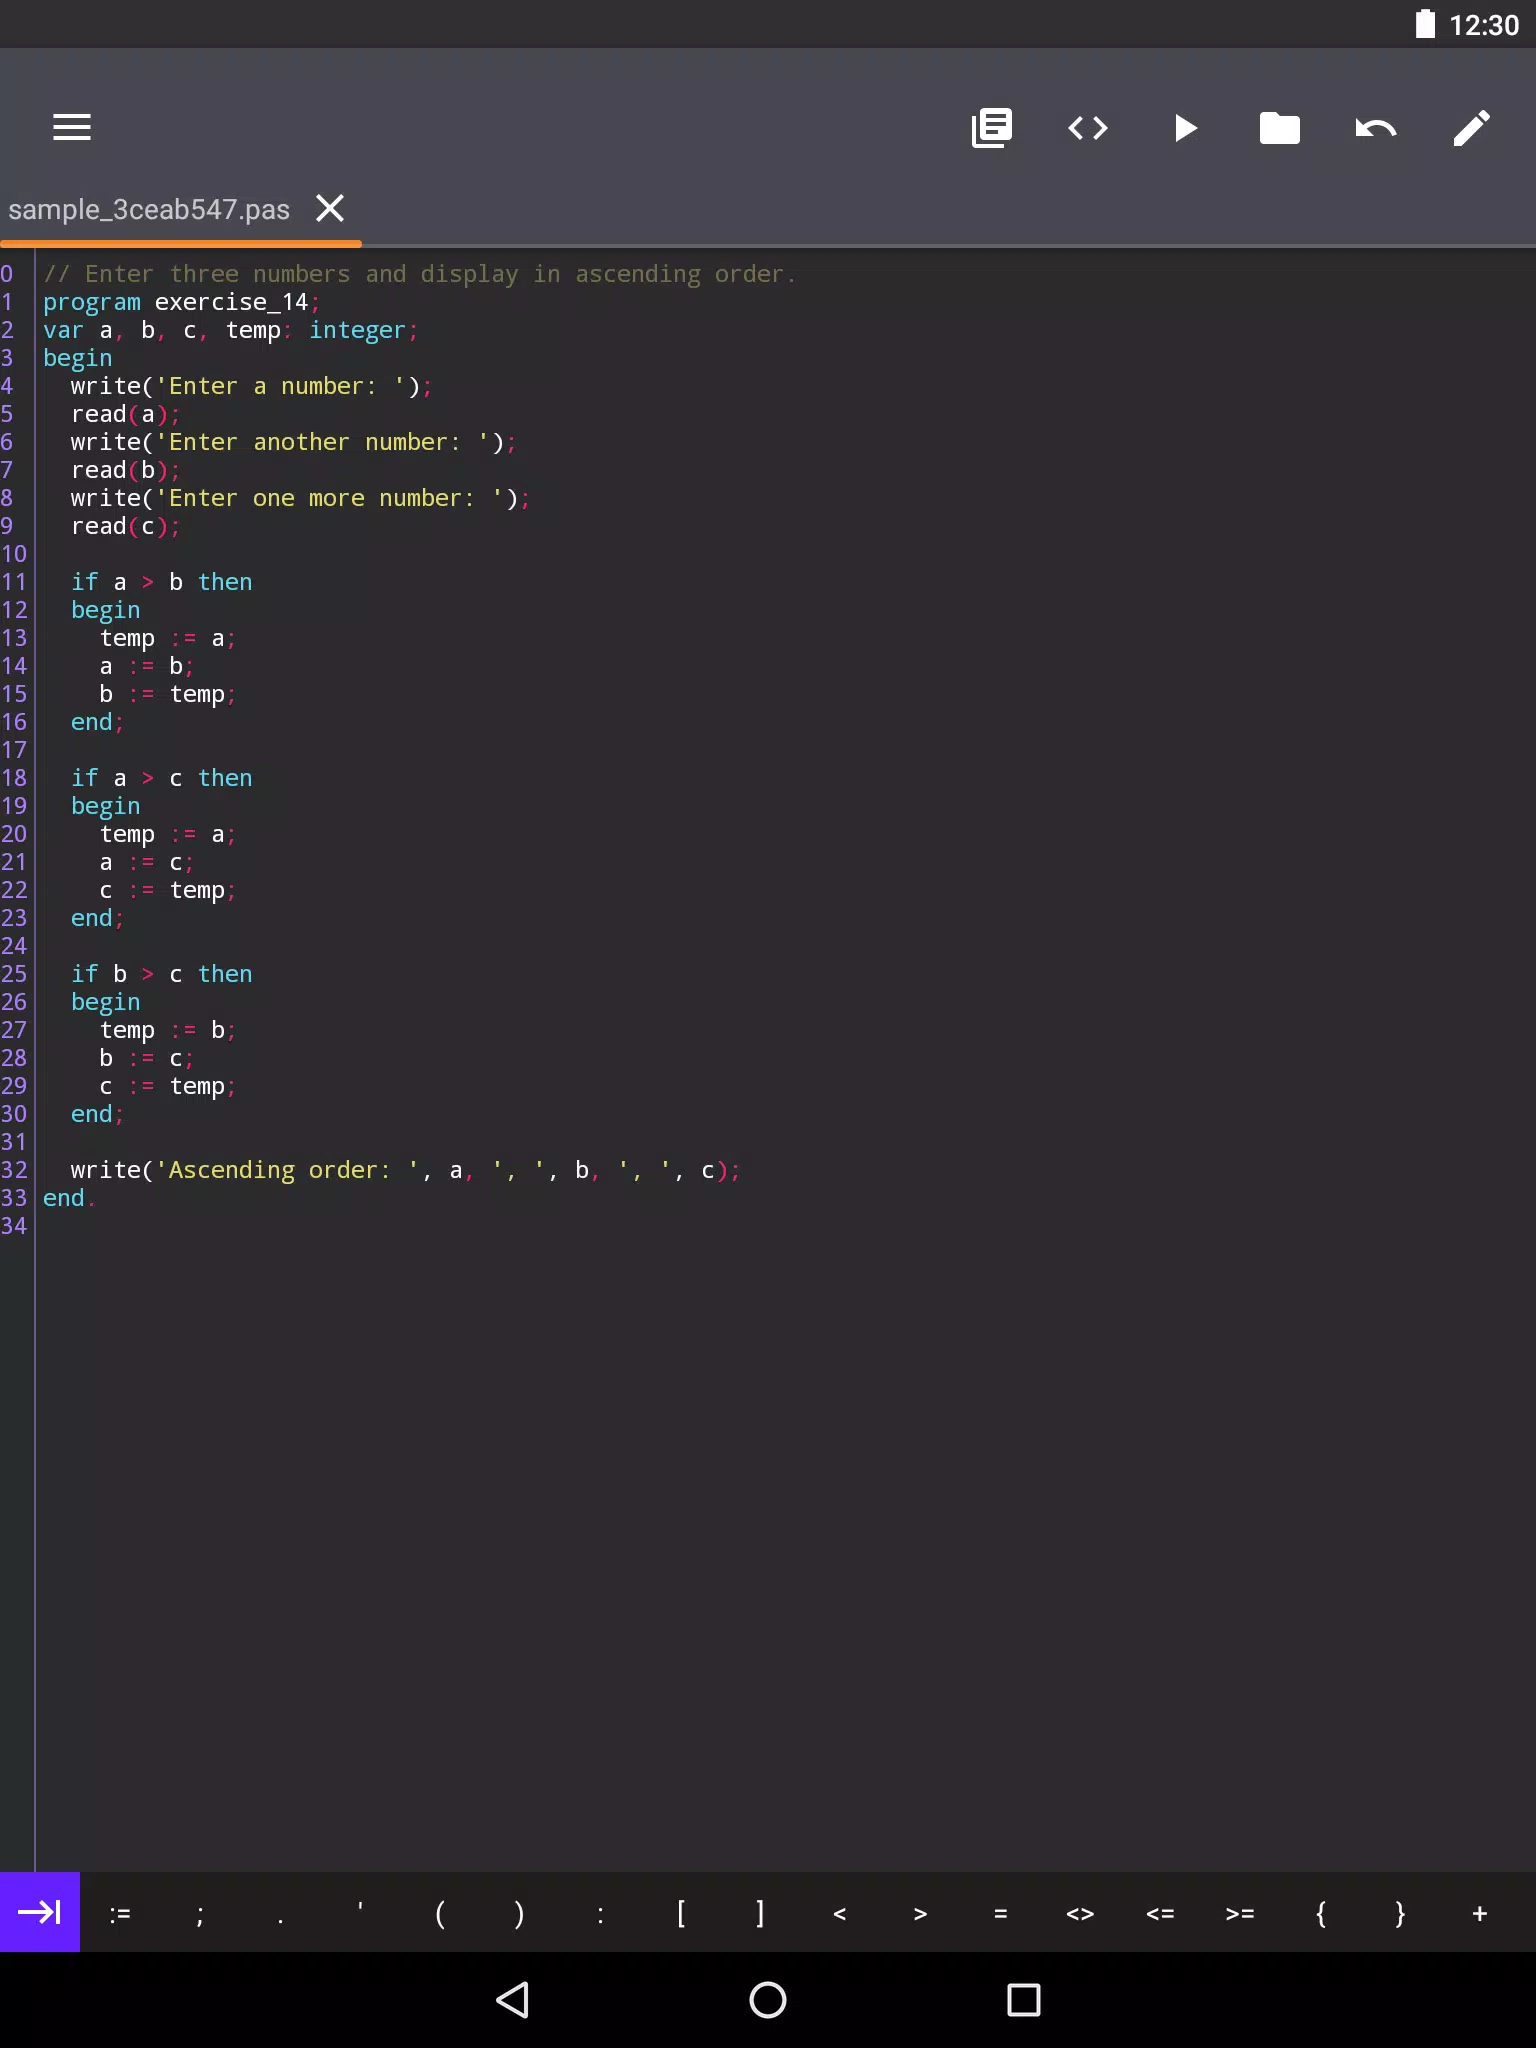Insert the <> not-equal operator
This screenshot has height=2048, width=1536.
[1080, 1914]
